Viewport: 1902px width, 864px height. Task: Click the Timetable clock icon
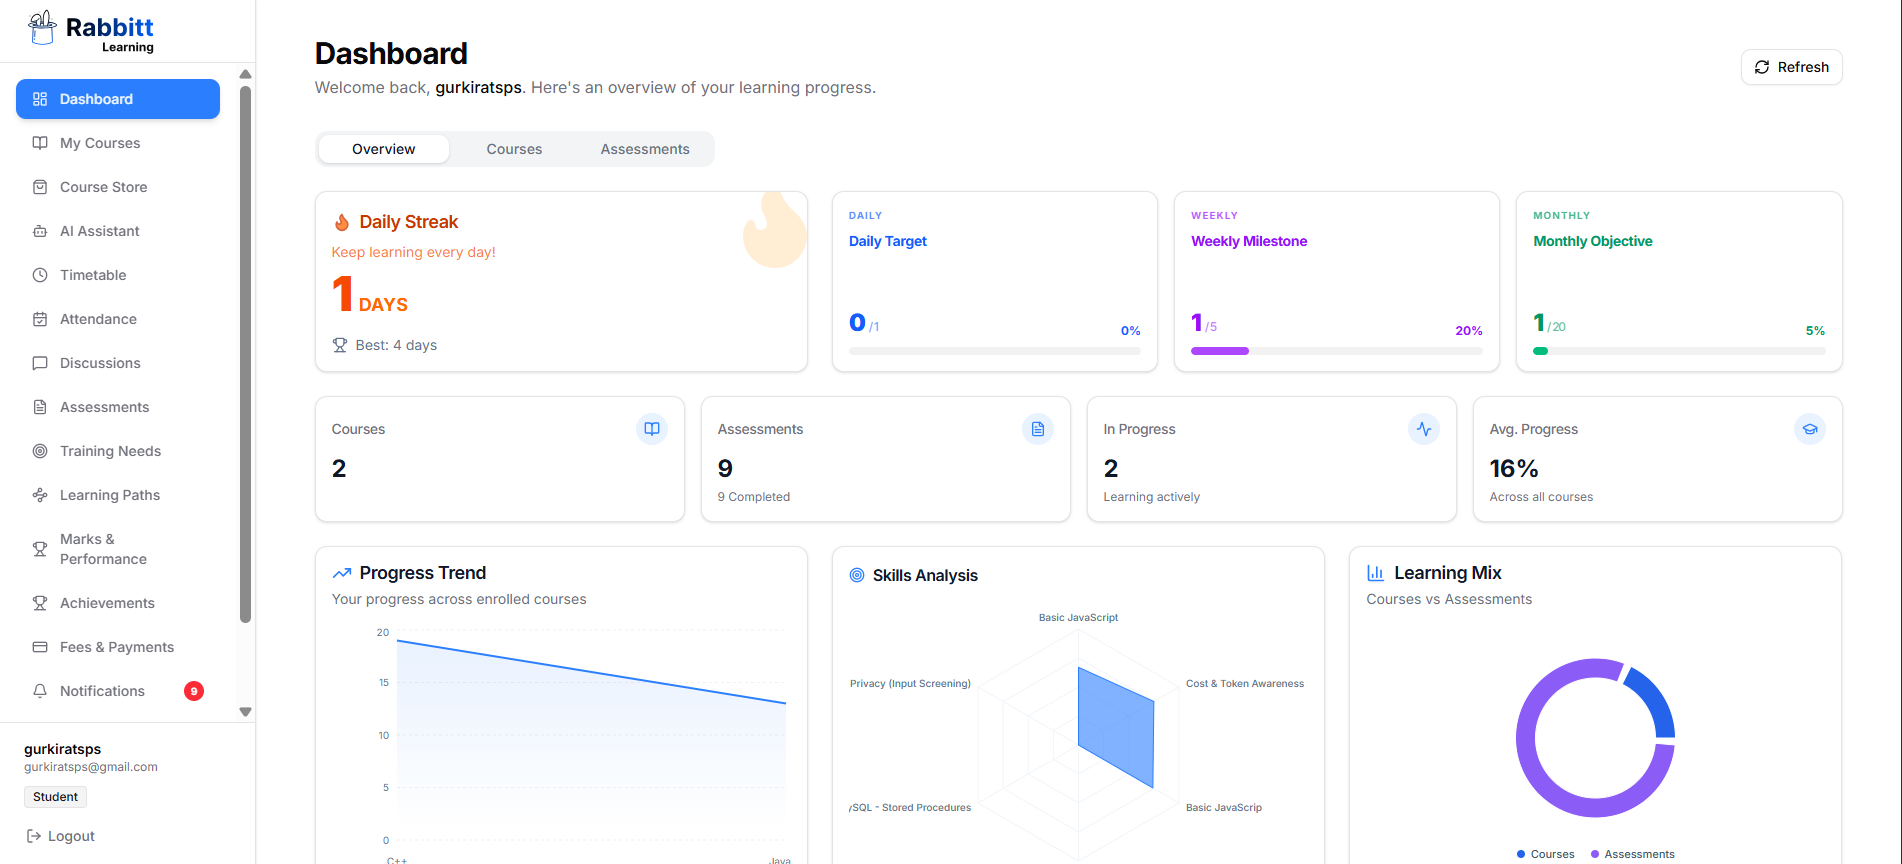tap(40, 275)
